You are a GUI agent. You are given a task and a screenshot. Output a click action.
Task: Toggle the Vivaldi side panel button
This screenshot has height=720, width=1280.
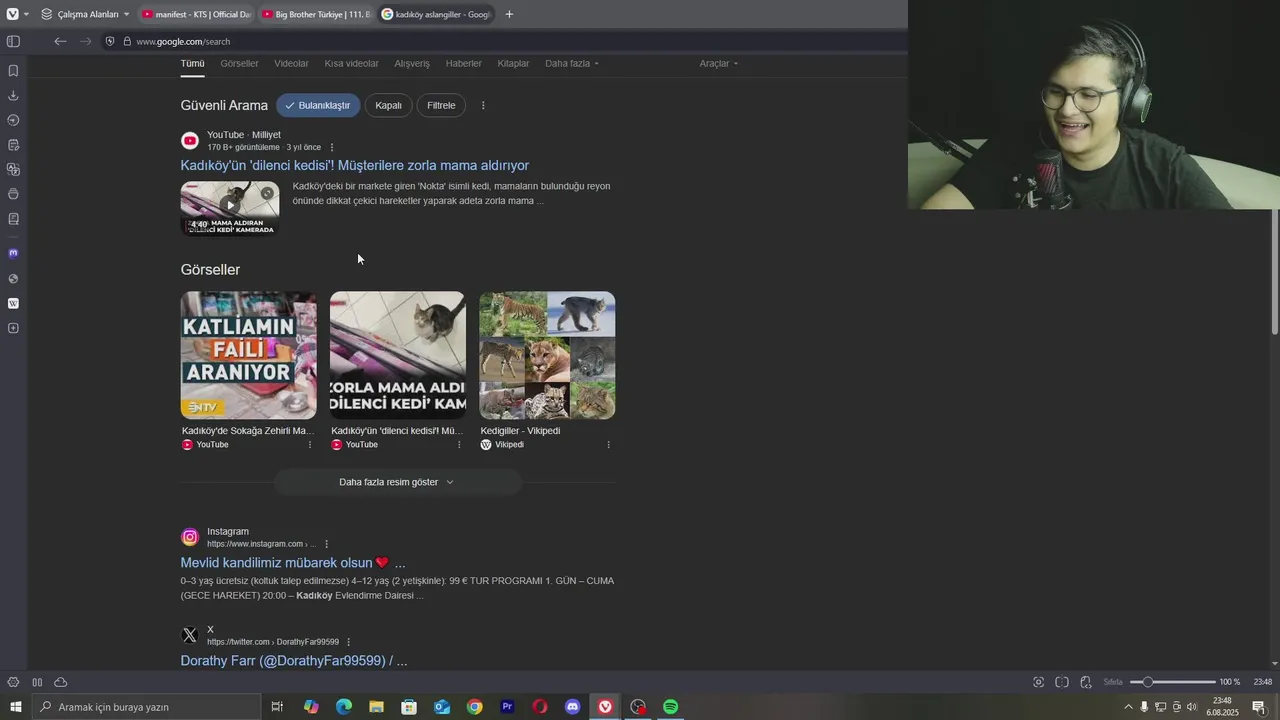pos(13,41)
